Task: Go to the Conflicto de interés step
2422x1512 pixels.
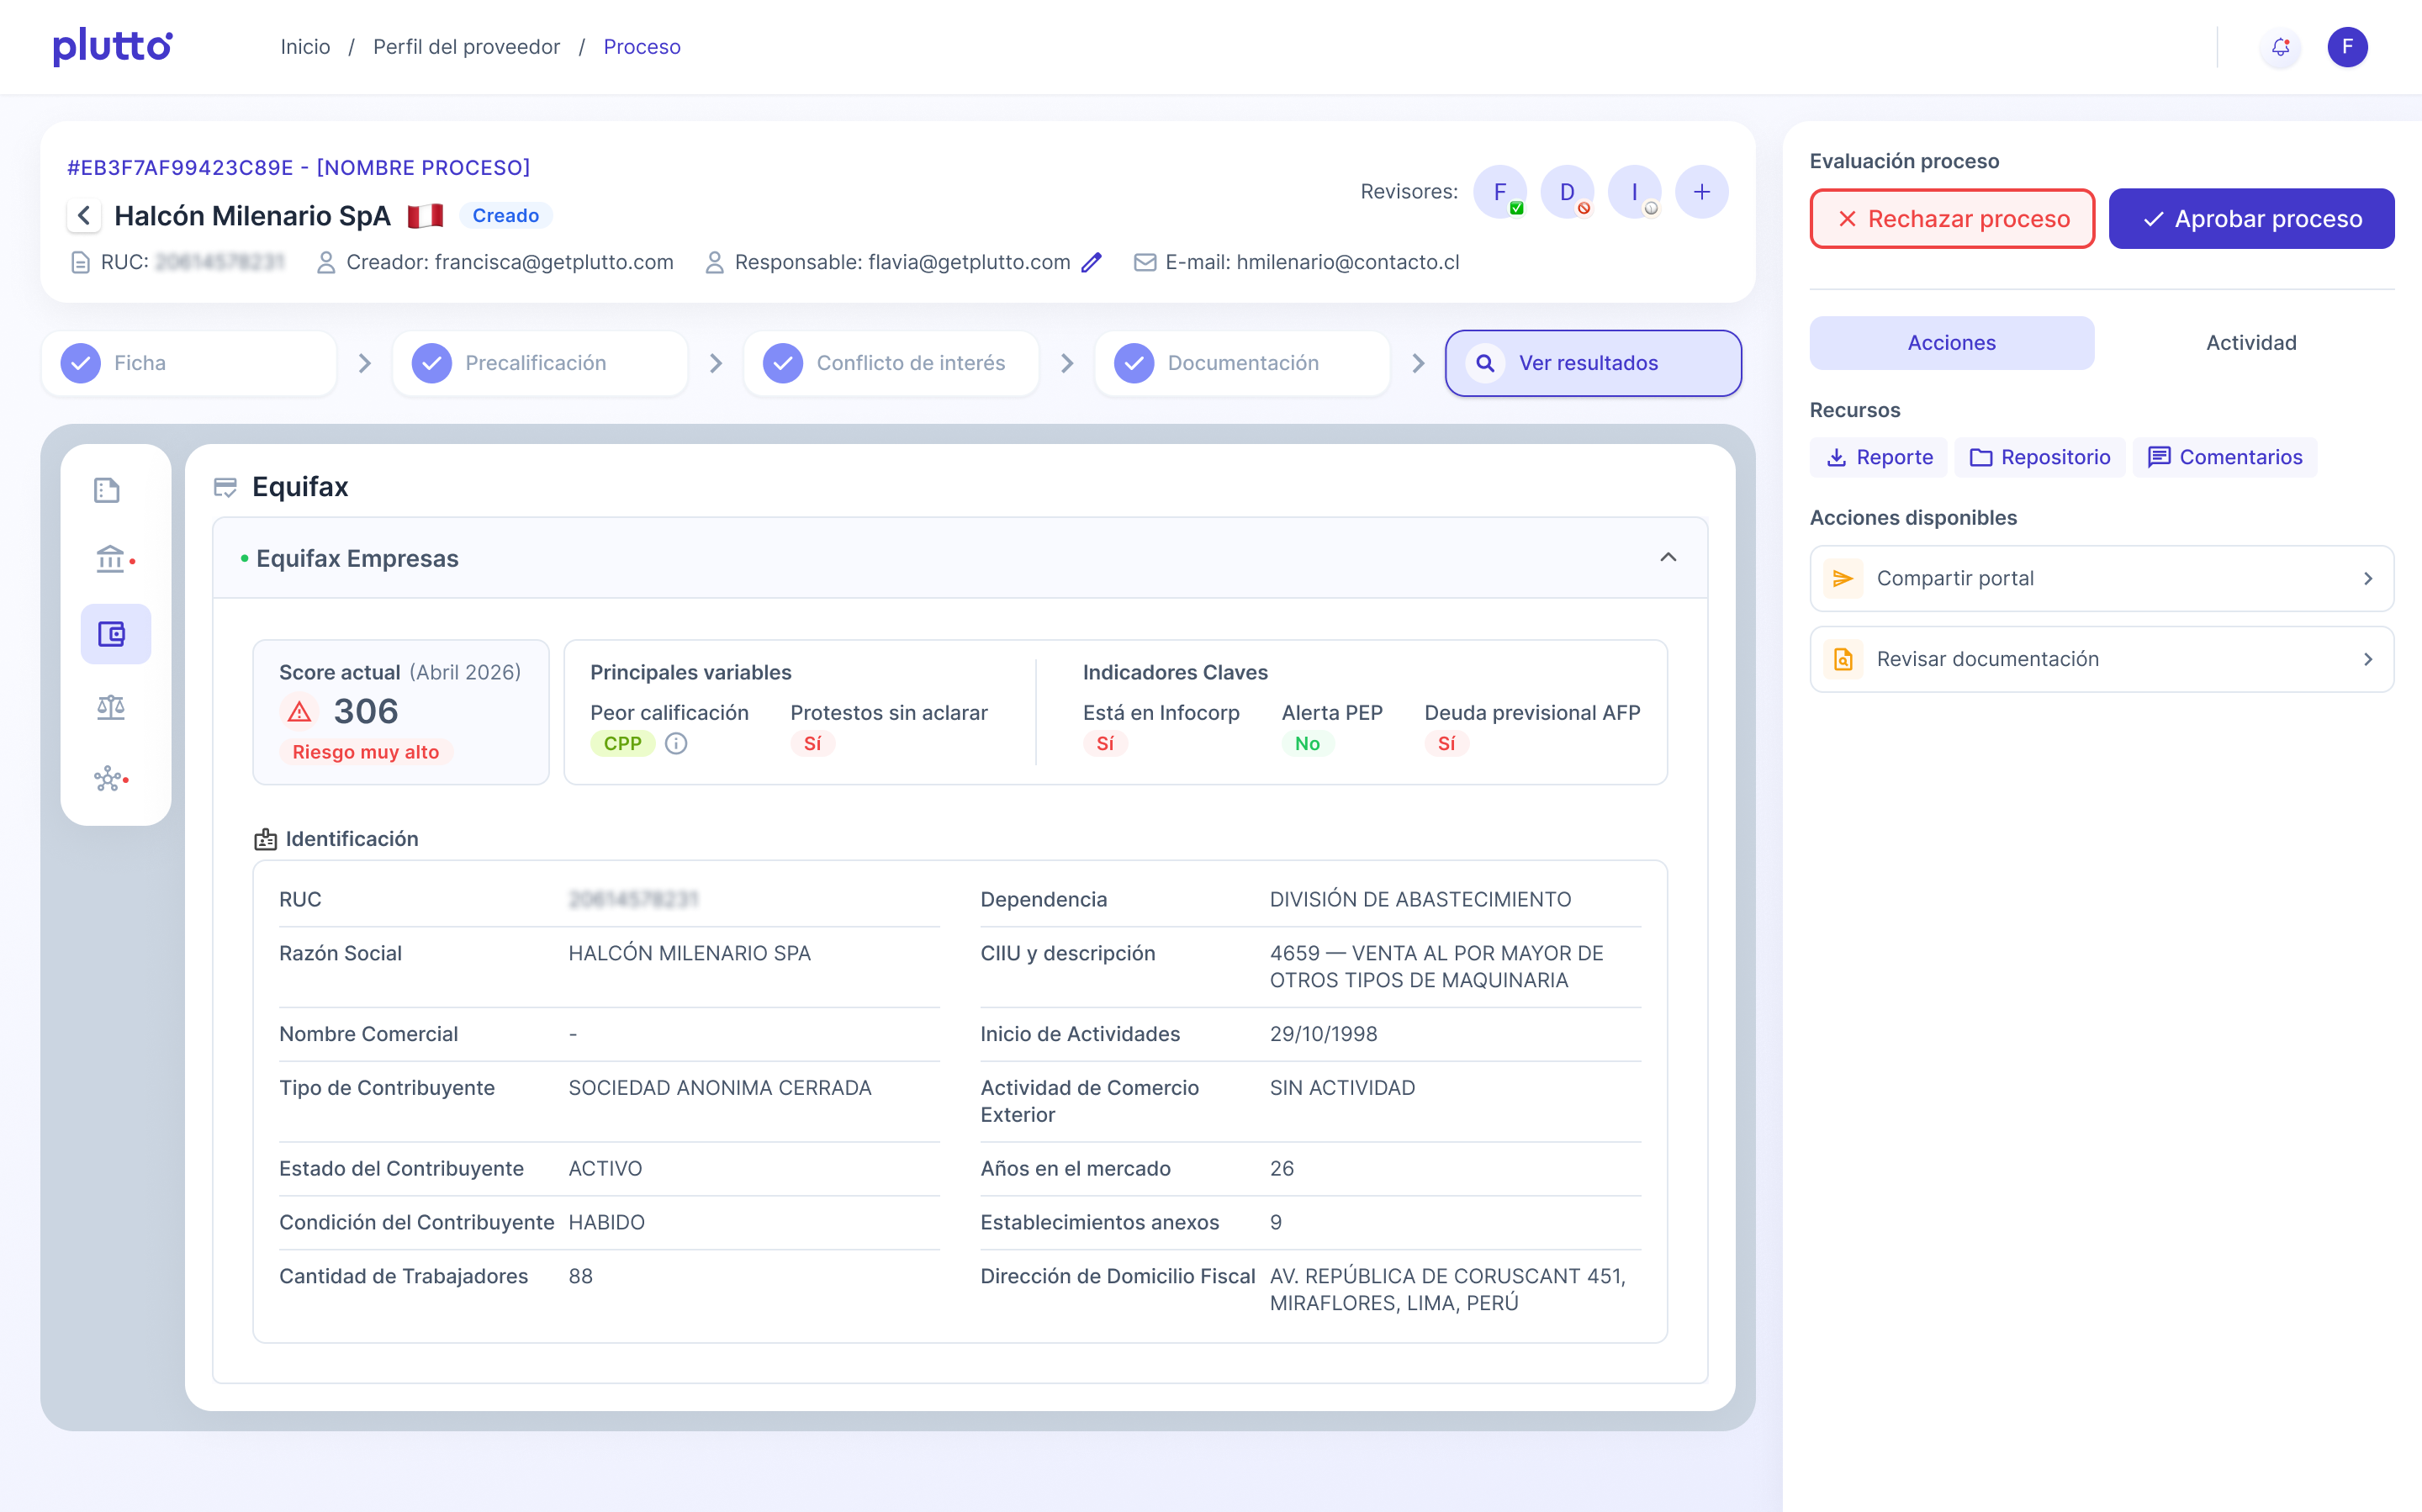Action: (891, 363)
